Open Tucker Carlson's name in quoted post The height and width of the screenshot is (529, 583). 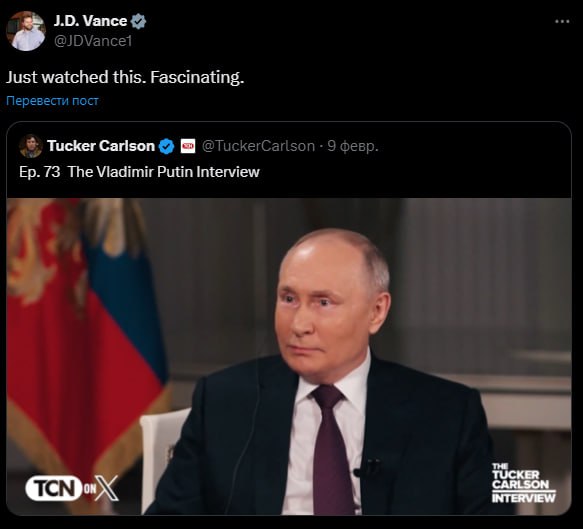pyautogui.click(x=101, y=146)
